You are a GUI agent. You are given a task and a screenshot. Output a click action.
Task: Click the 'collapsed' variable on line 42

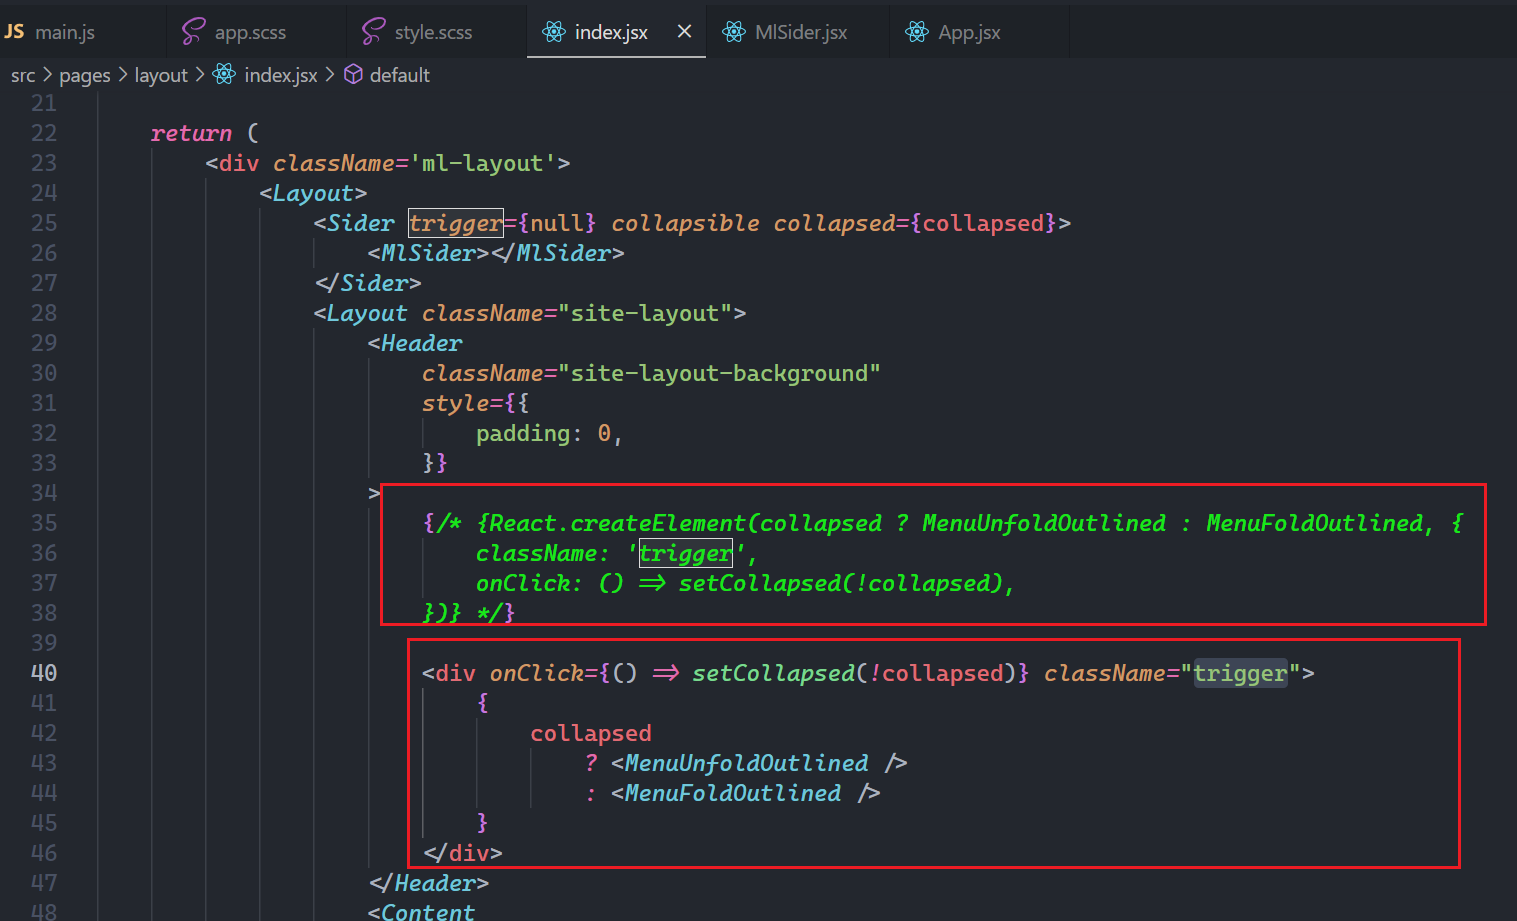591,733
